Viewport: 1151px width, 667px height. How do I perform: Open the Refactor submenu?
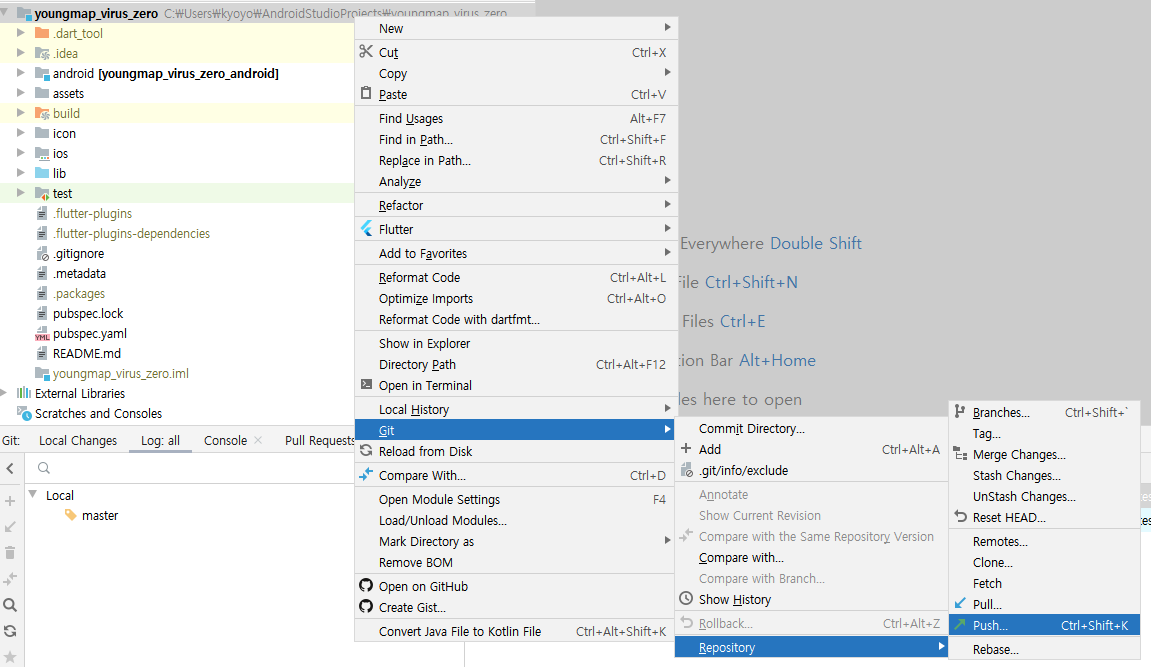pos(516,205)
